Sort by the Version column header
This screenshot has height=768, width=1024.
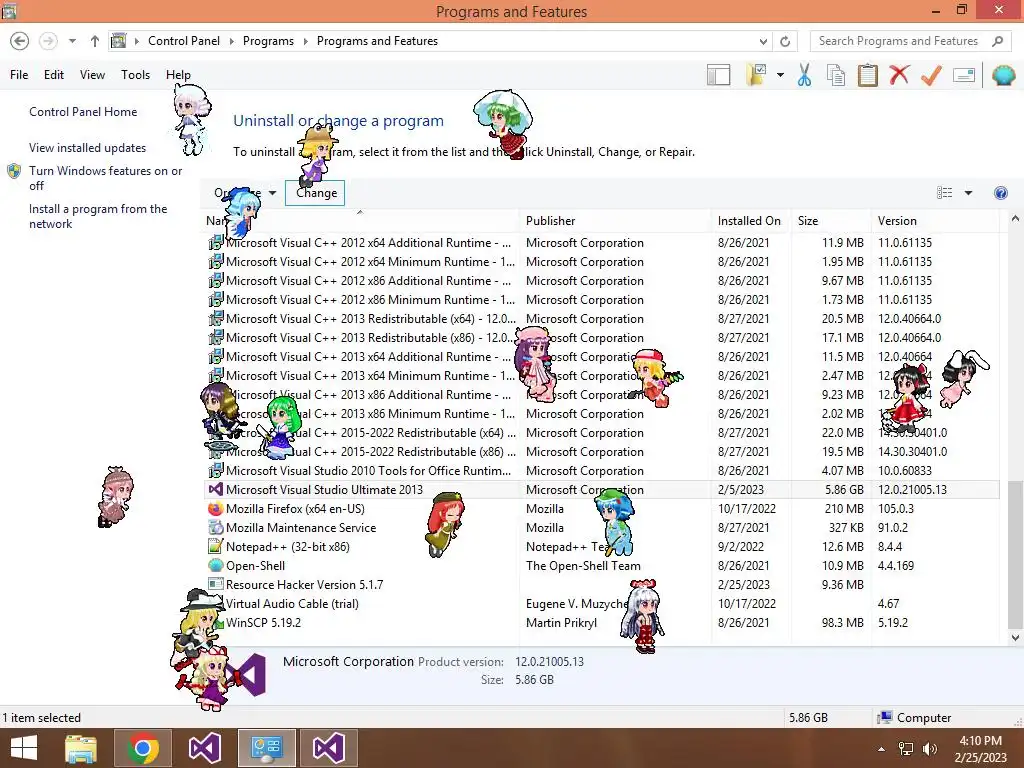pos(935,221)
